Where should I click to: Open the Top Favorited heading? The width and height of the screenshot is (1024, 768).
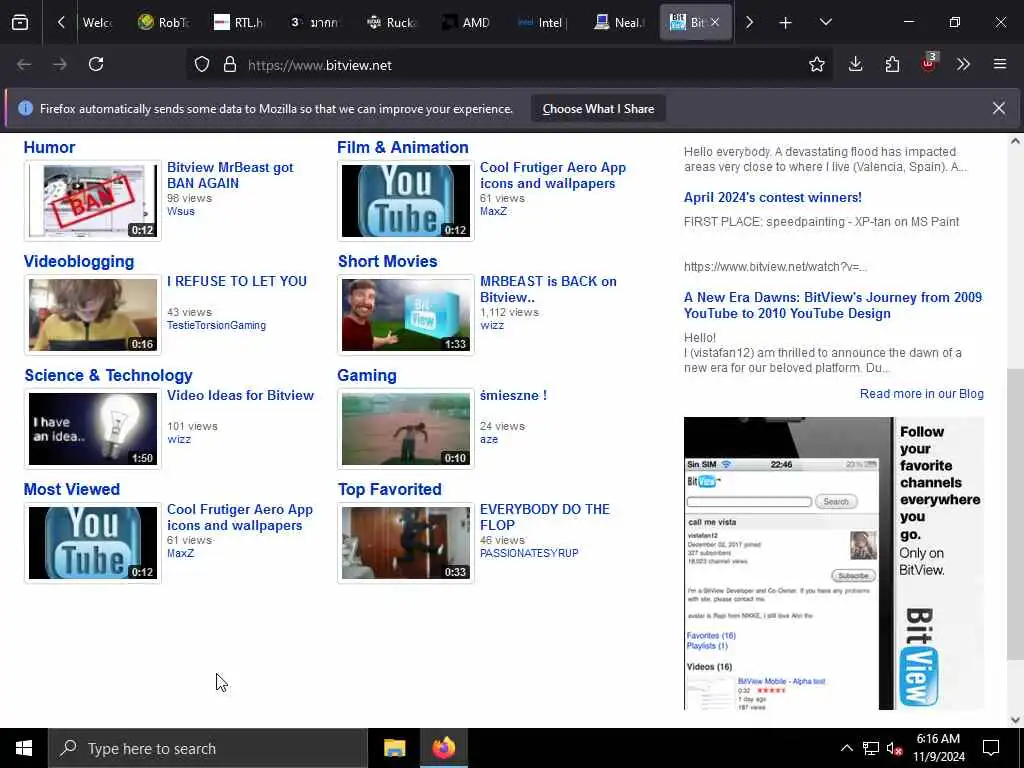click(x=389, y=489)
